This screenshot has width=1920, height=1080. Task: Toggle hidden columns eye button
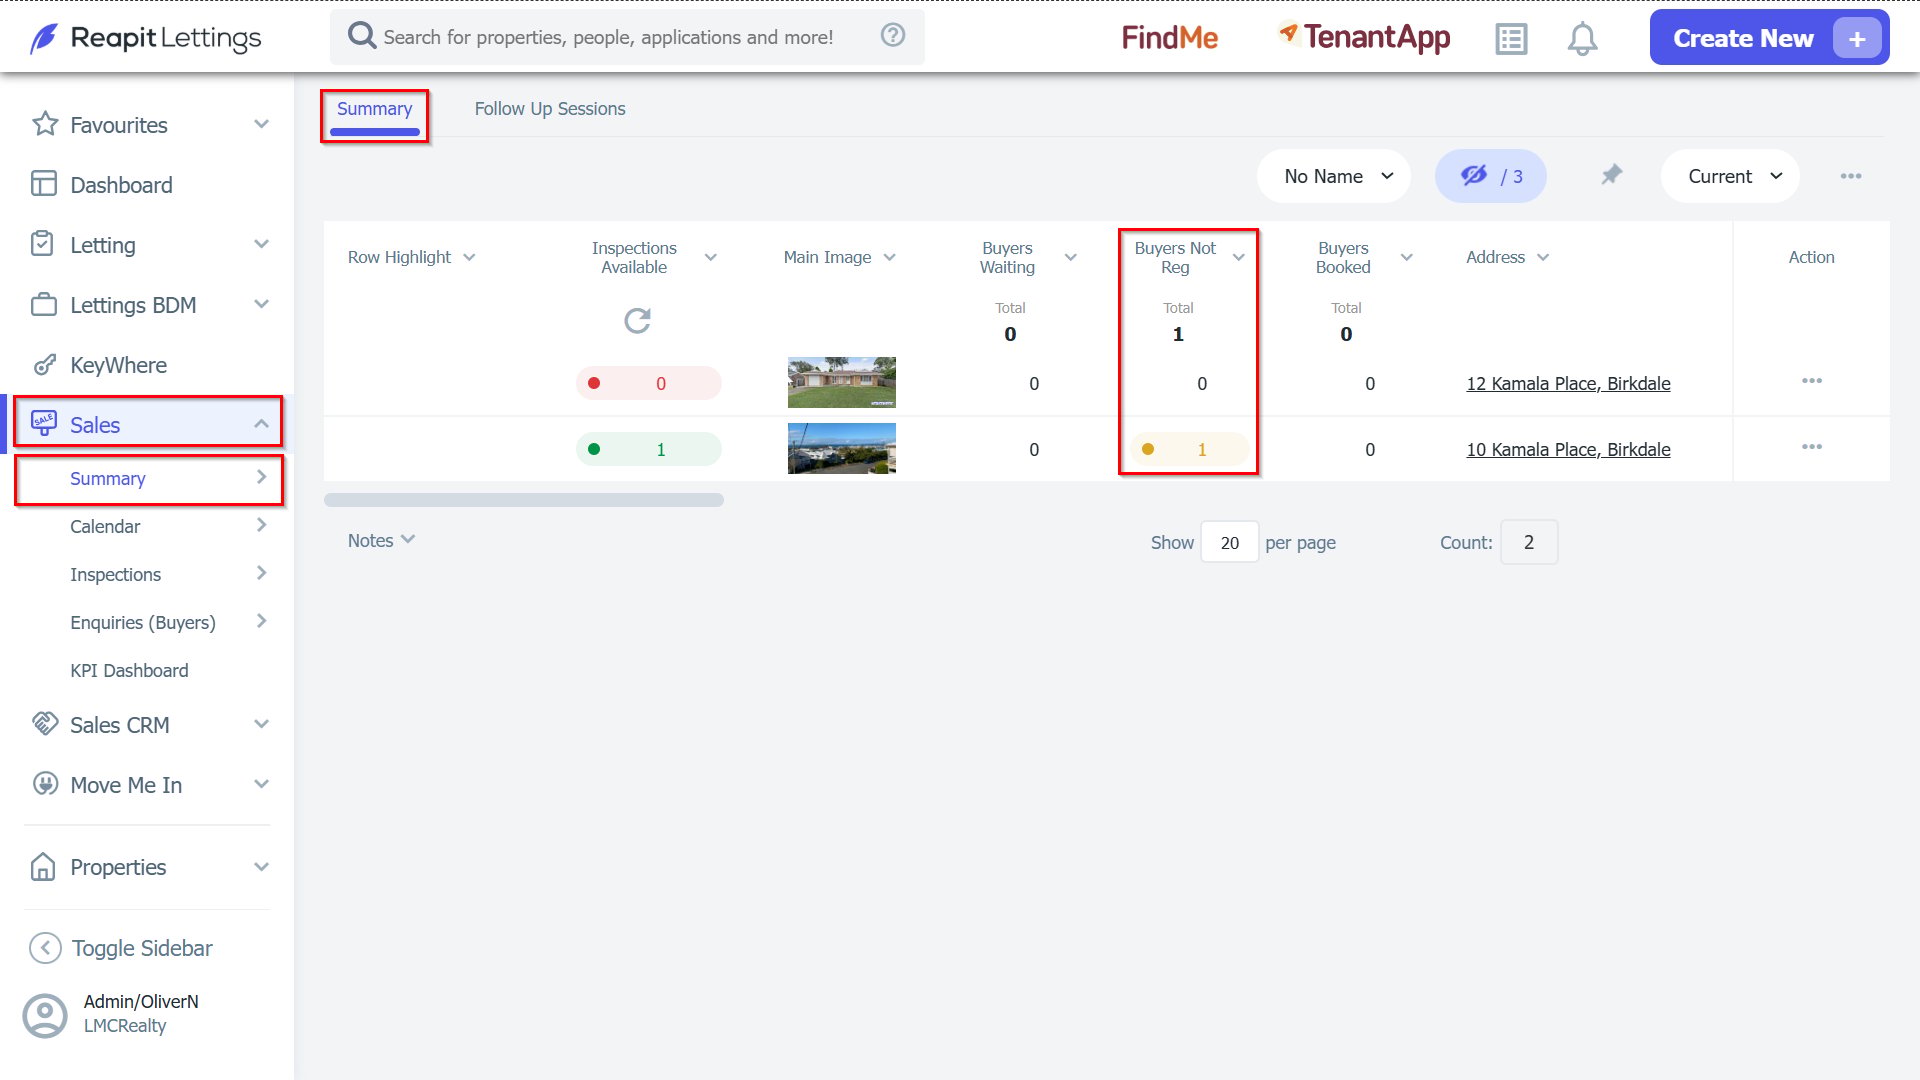tap(1491, 176)
